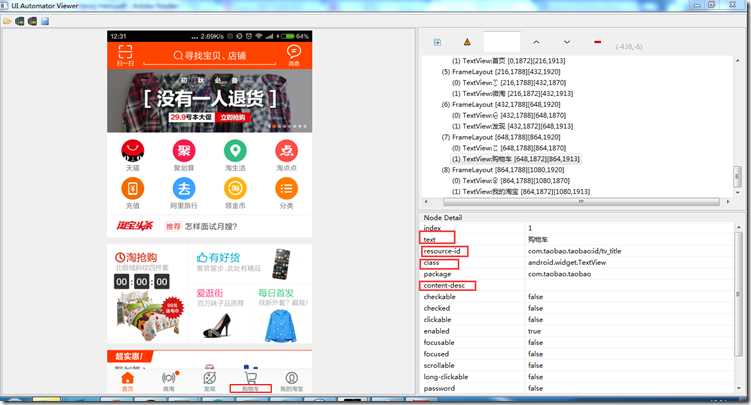Click the 'clickable' property row label

[437, 319]
